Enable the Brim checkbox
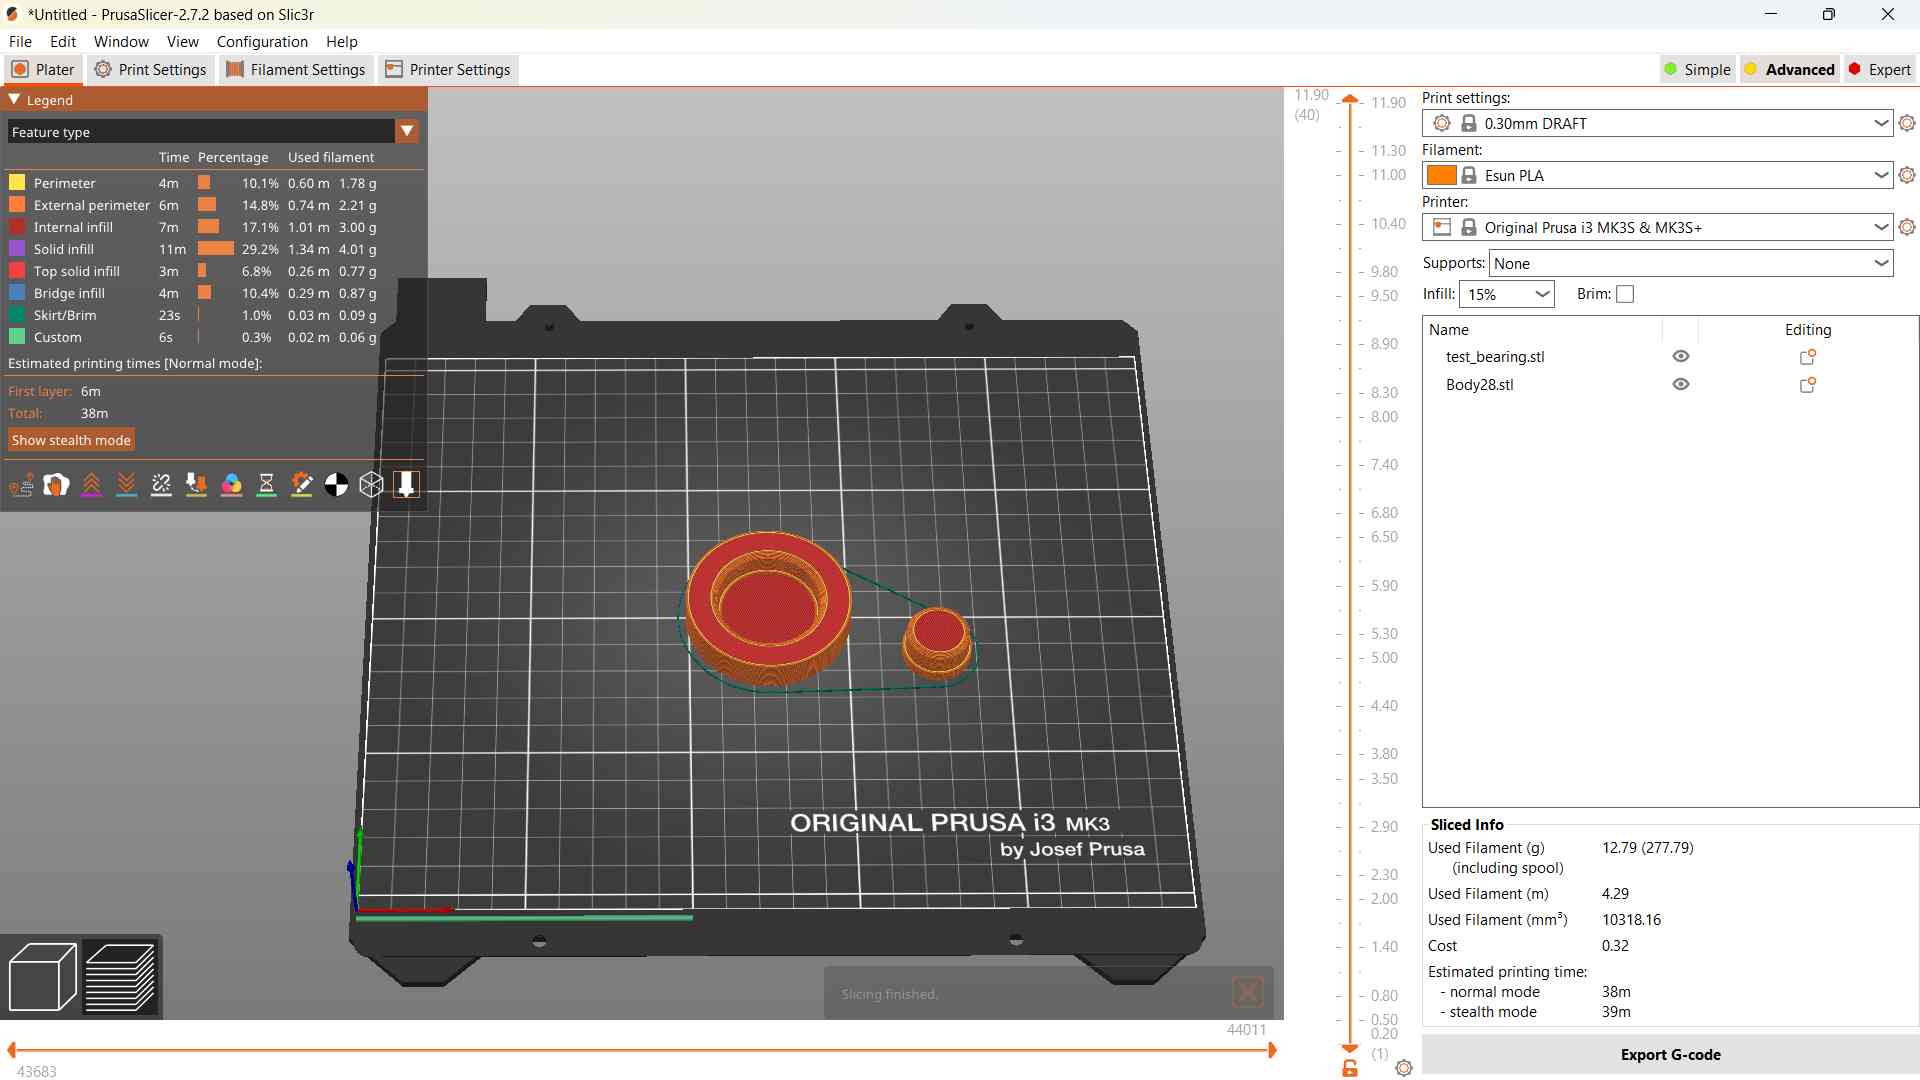1920x1080 pixels. [1625, 294]
